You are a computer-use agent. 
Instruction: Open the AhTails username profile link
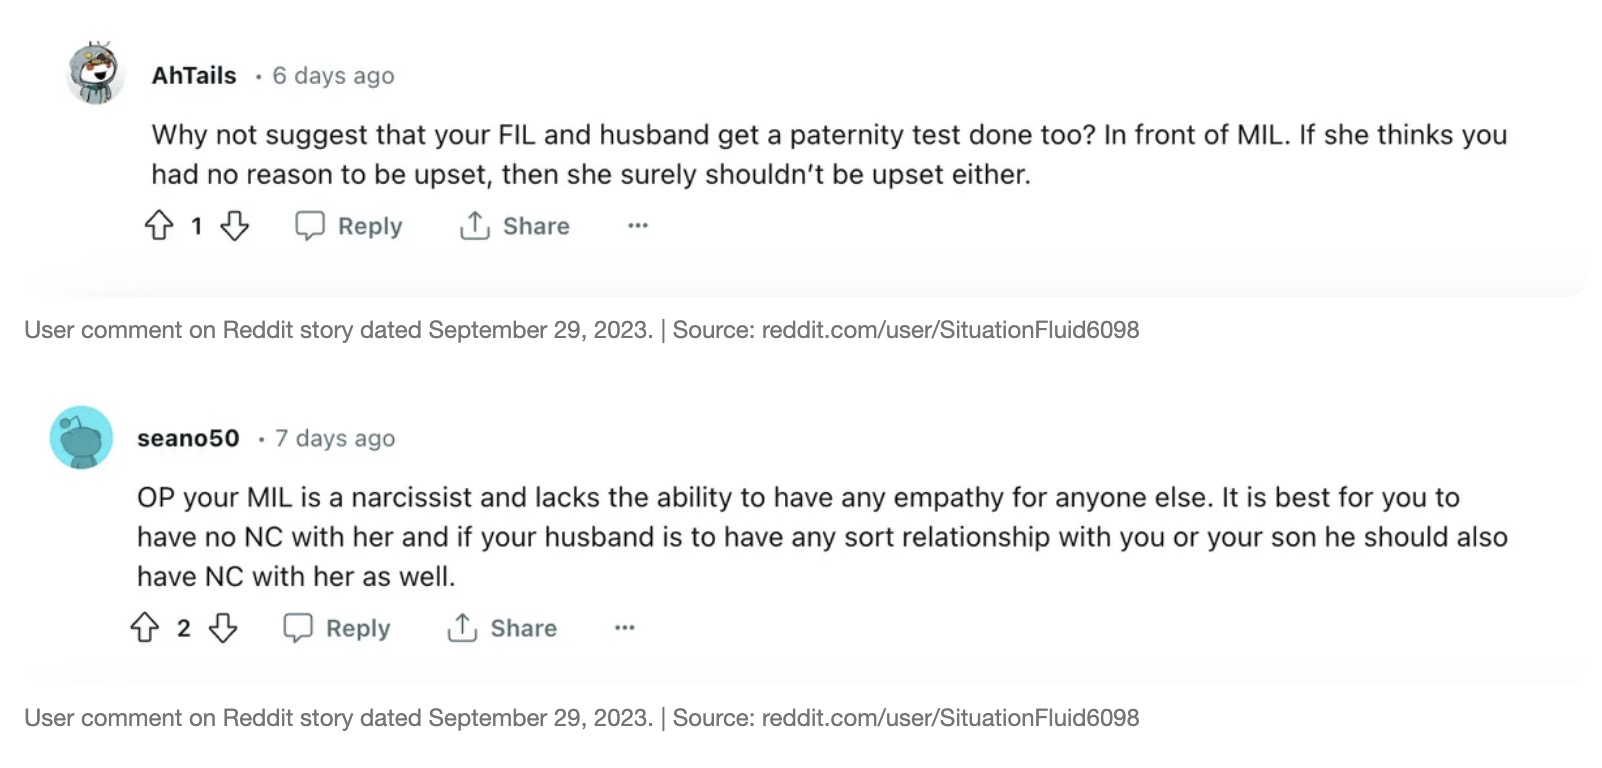(x=194, y=76)
